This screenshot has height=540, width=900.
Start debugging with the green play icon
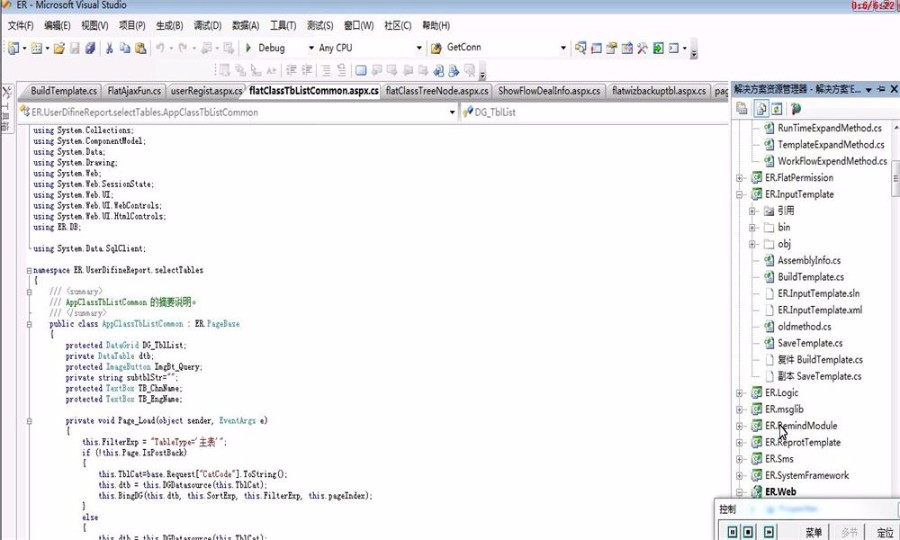[249, 48]
